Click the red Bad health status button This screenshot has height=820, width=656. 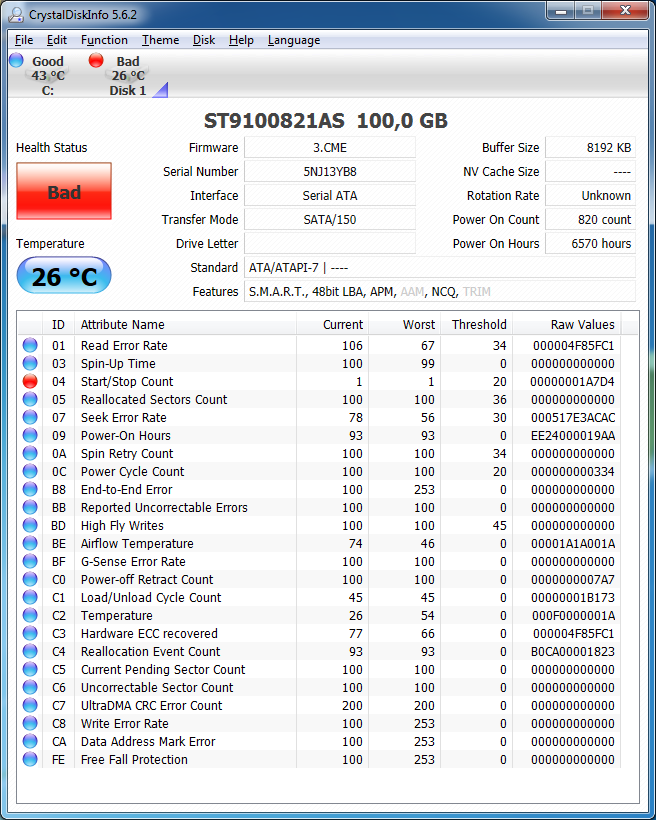point(64,191)
